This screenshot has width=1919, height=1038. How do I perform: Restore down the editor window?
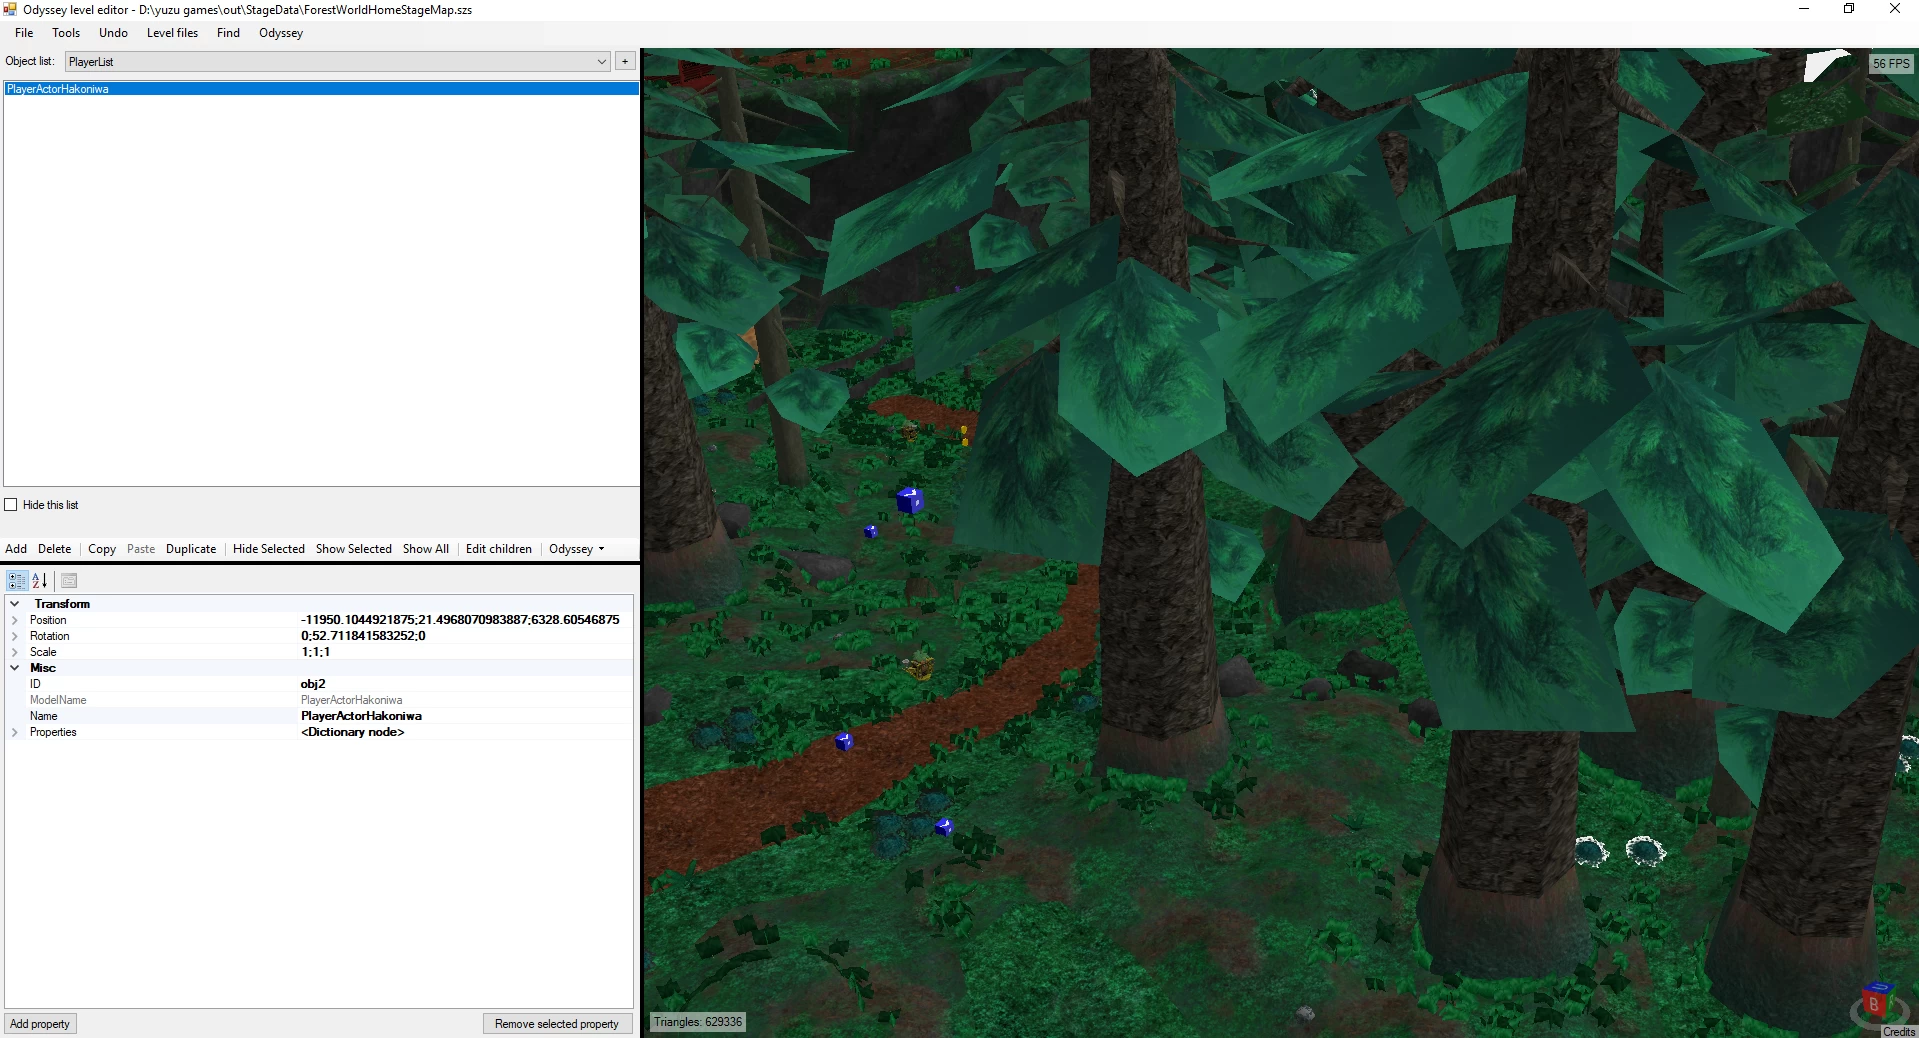click(x=1849, y=9)
